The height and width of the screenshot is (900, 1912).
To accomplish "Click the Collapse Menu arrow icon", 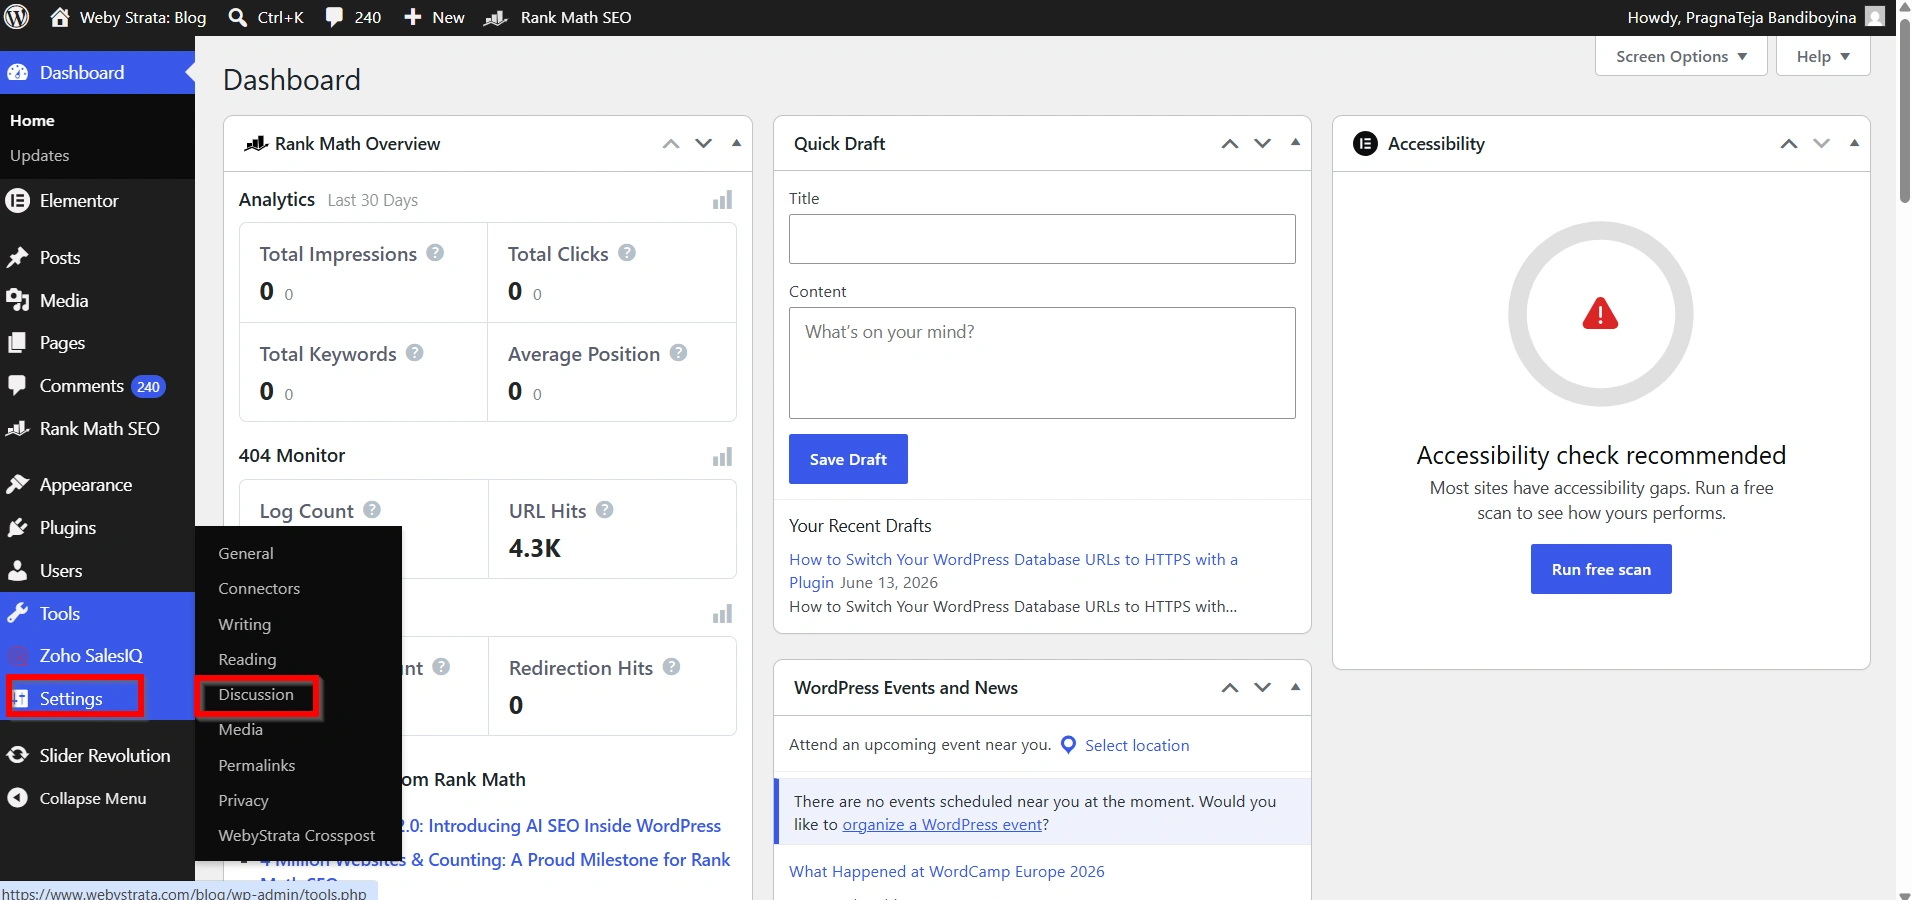I will 17,798.
